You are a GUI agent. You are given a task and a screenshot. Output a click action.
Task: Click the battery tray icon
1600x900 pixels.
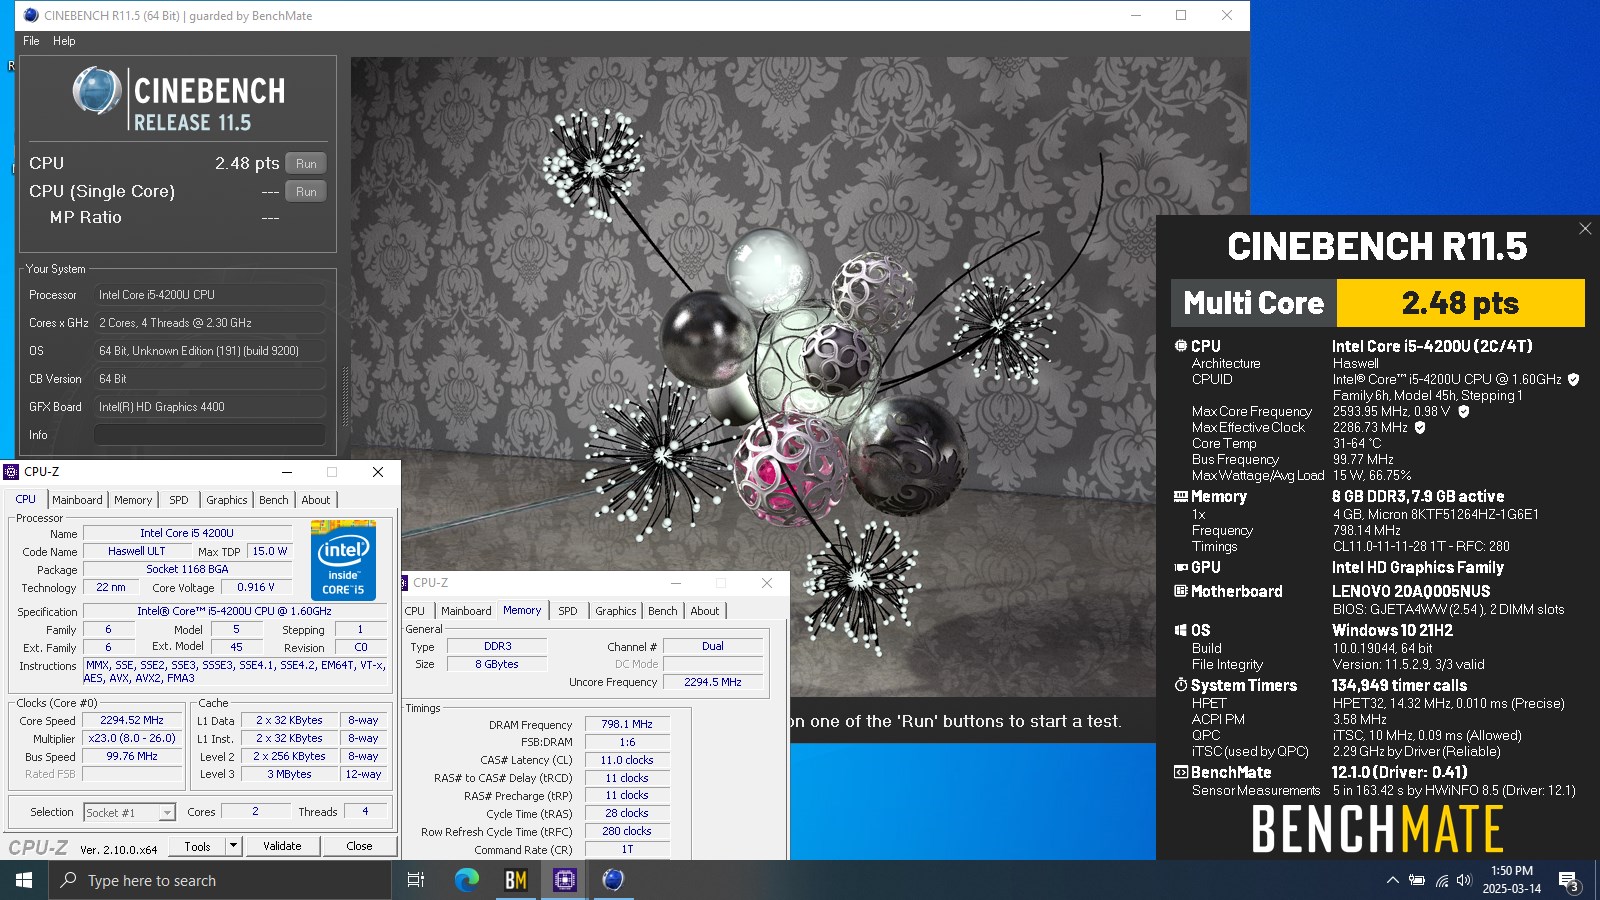[1417, 880]
